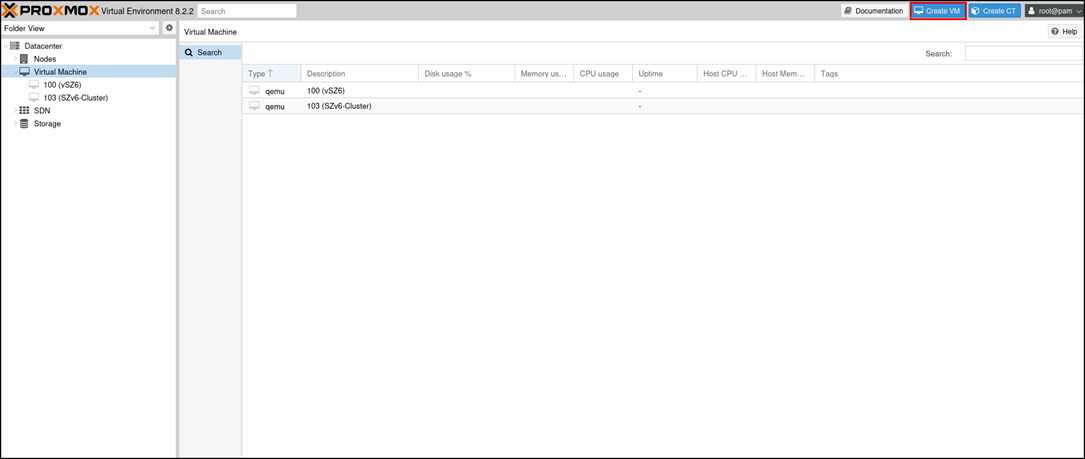Image resolution: width=1085 pixels, height=459 pixels.
Task: Click the Nodes building icon
Action: point(24,59)
